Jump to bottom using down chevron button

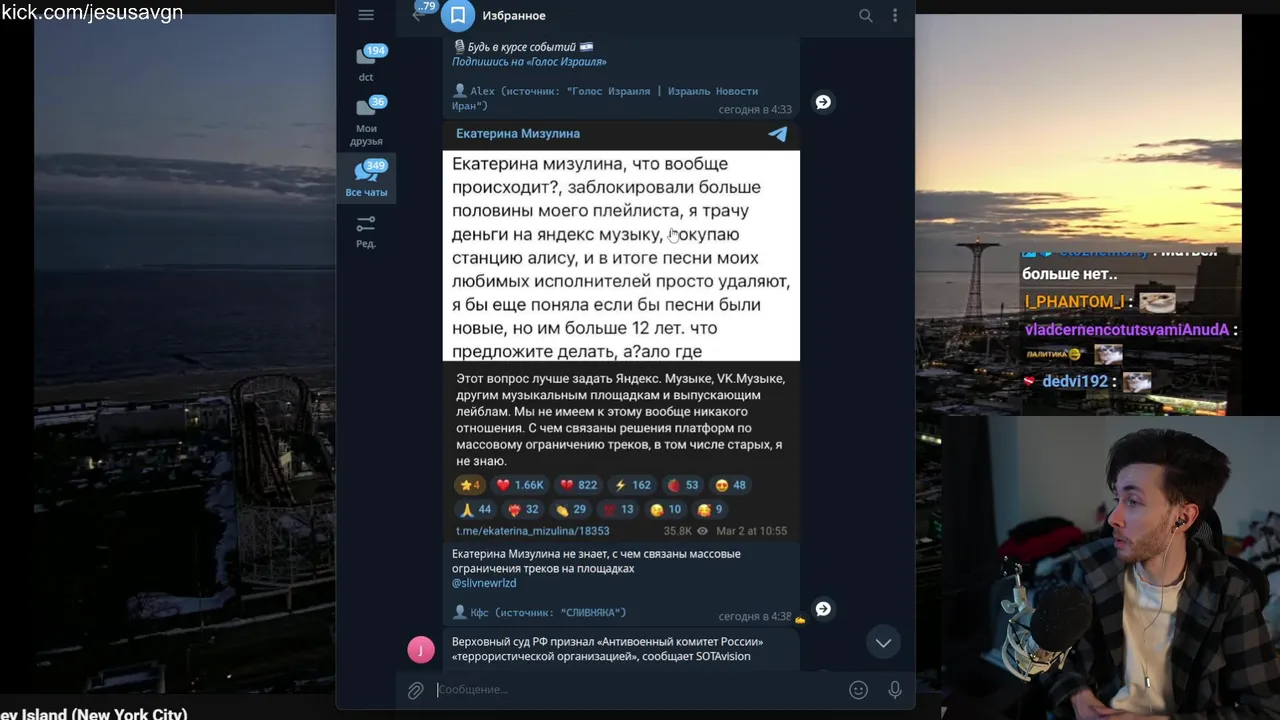point(883,643)
